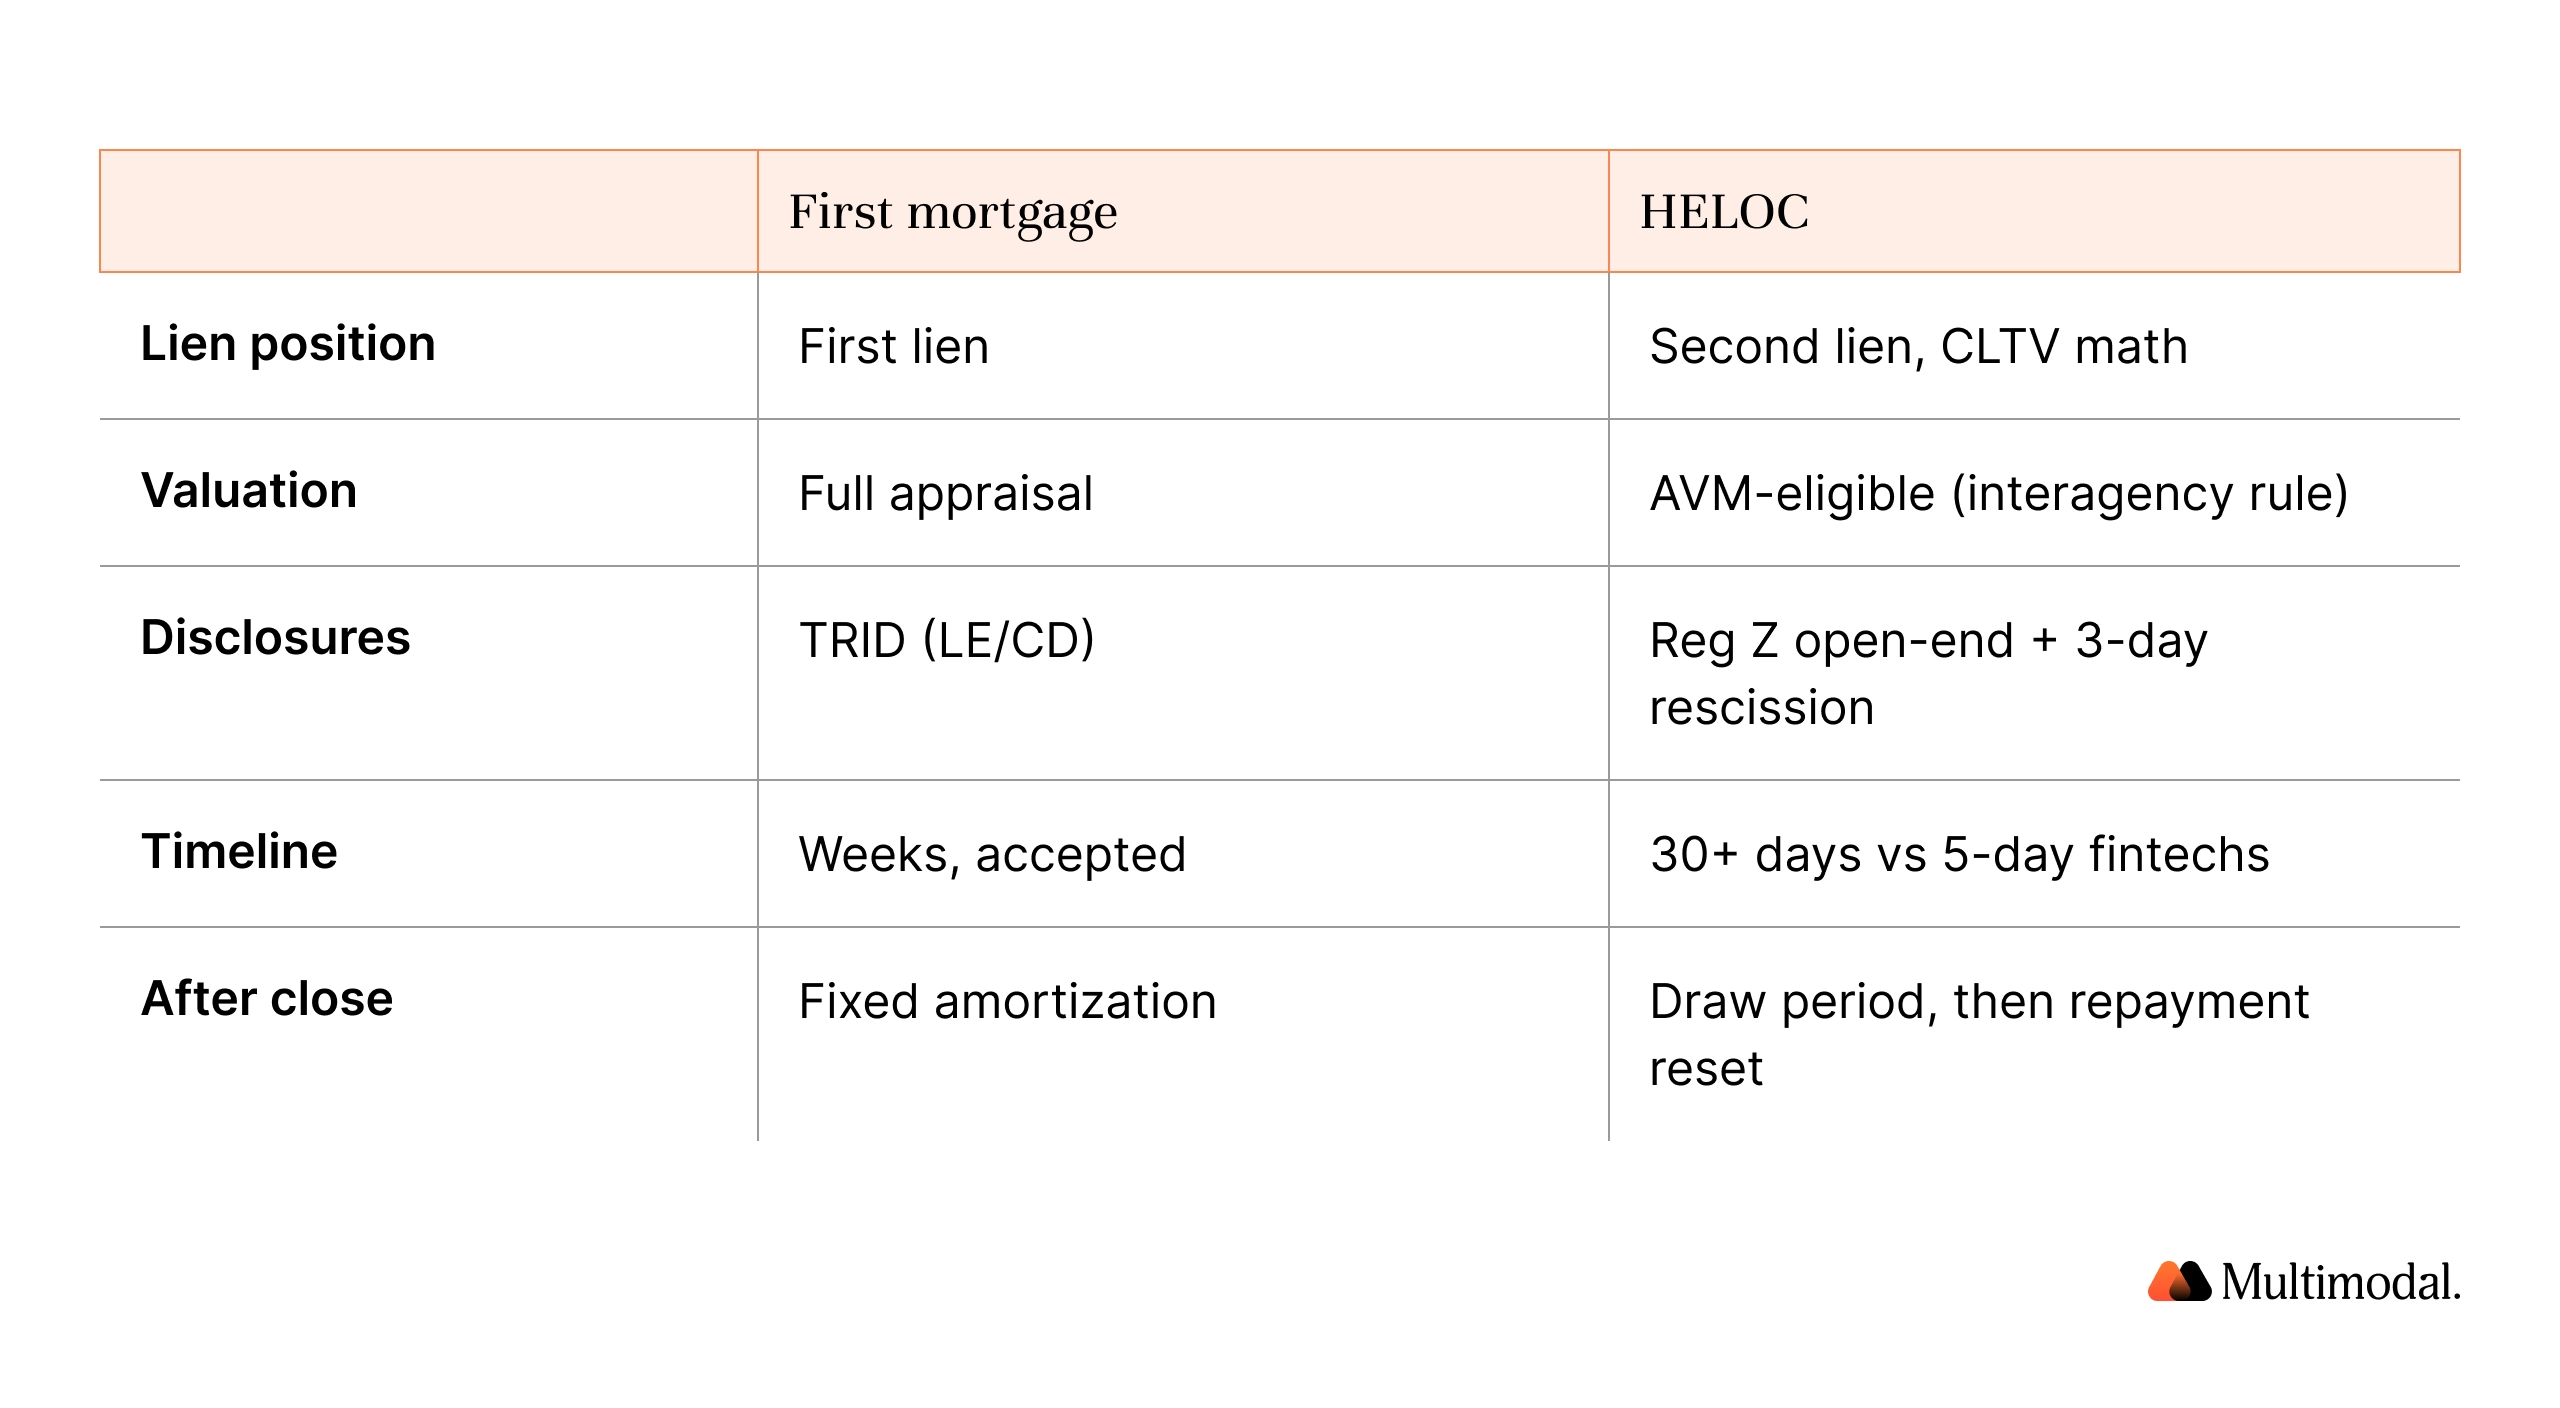
Task: Select the Fixed amortization cell
Action: coord(1183,1034)
